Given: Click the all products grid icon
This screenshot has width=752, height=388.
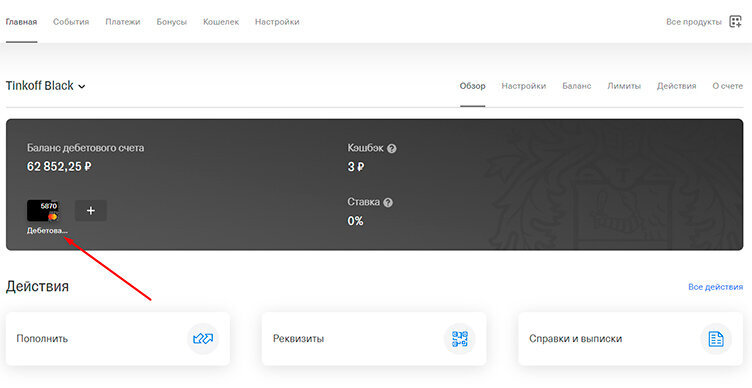Looking at the screenshot, I should [x=735, y=22].
